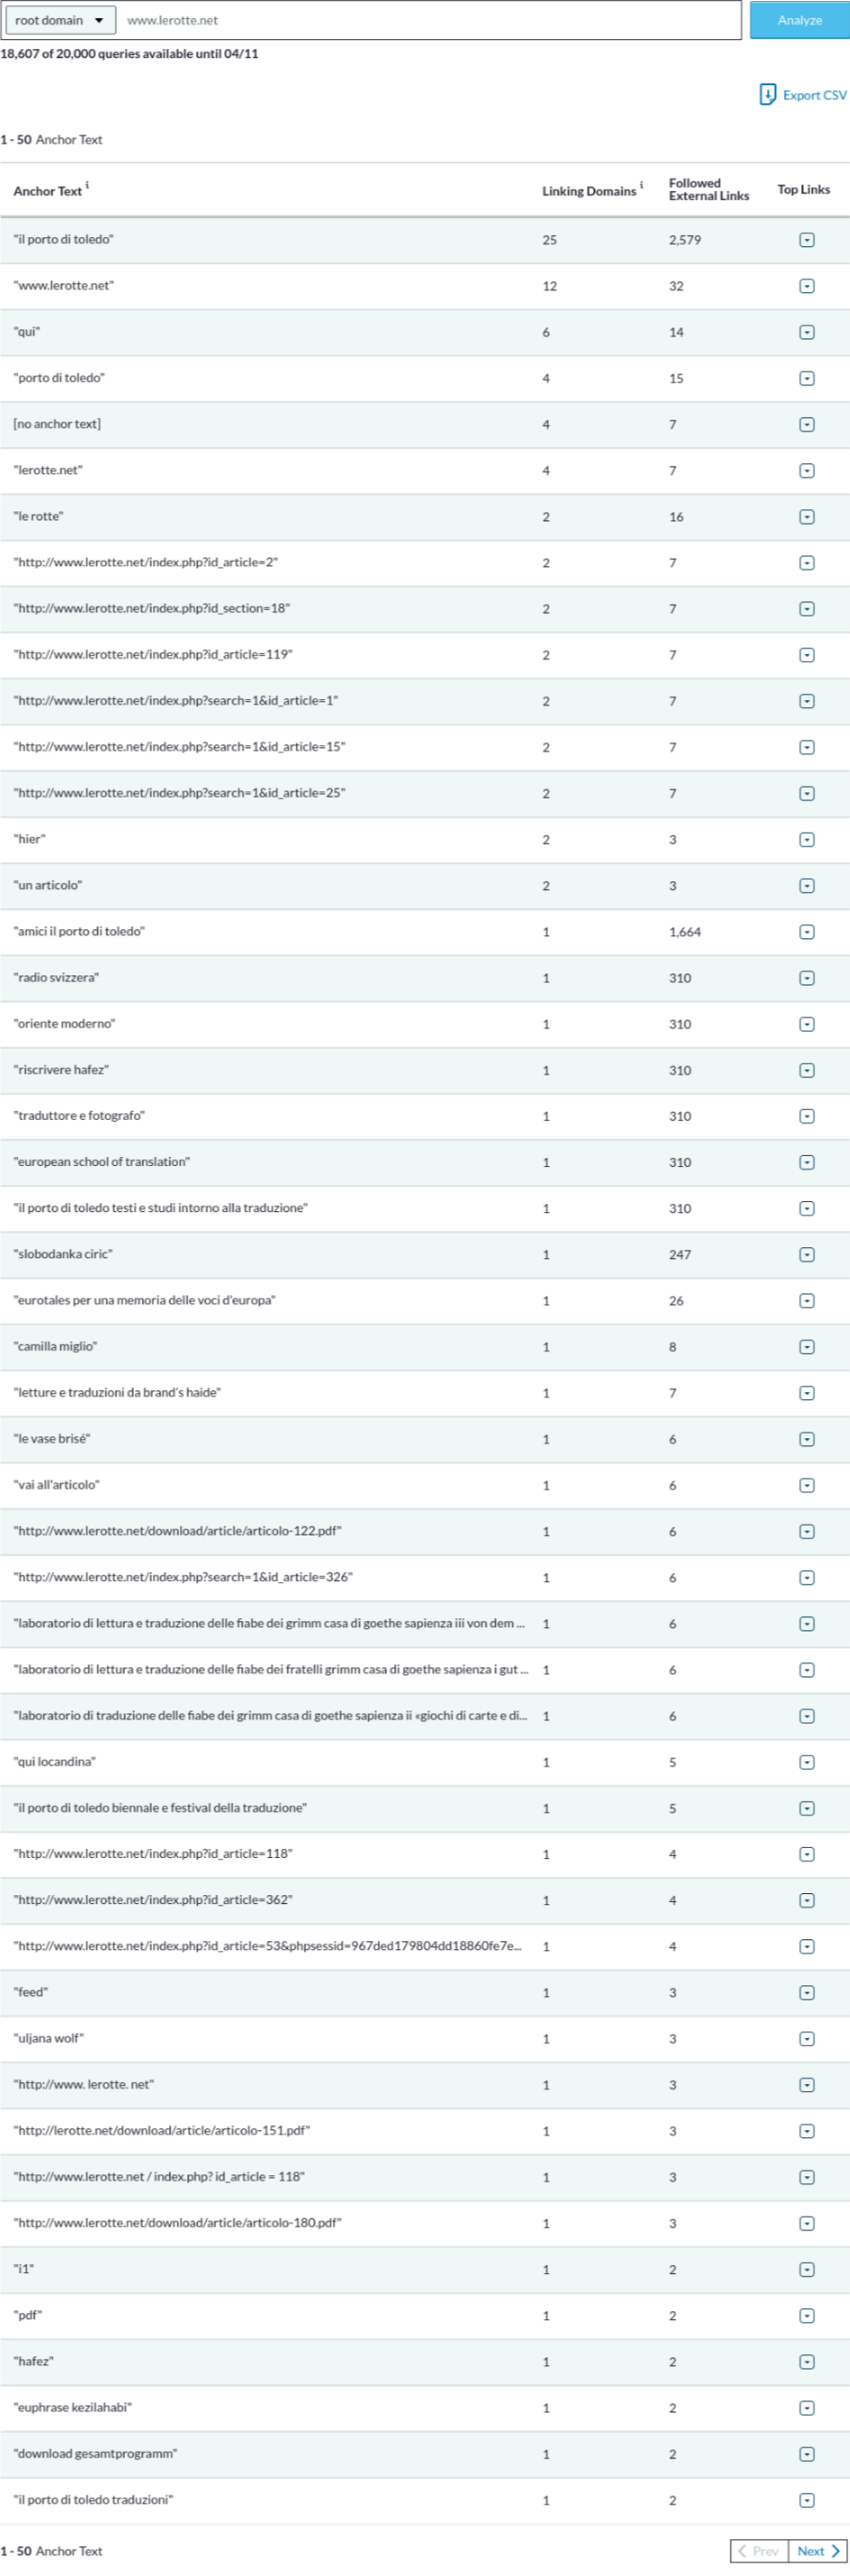The image size is (850, 2576).
Task: Expand top links for "radio svizzera" row
Action: pyautogui.click(x=806, y=978)
